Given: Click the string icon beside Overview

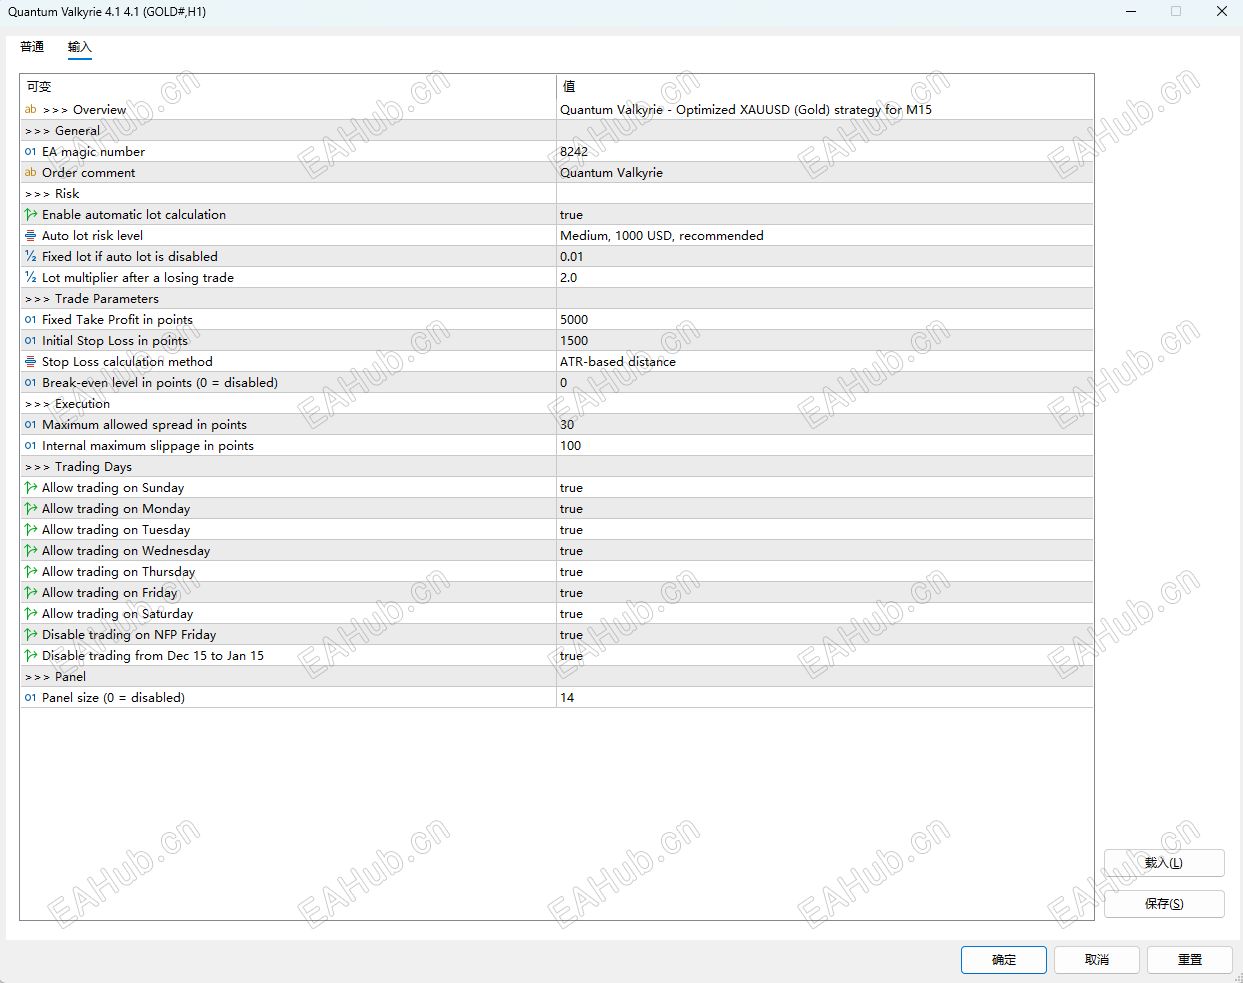Looking at the screenshot, I should coord(31,110).
